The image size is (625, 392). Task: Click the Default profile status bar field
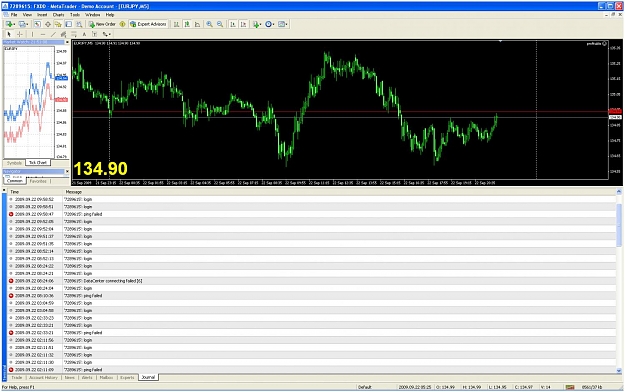coord(376,387)
